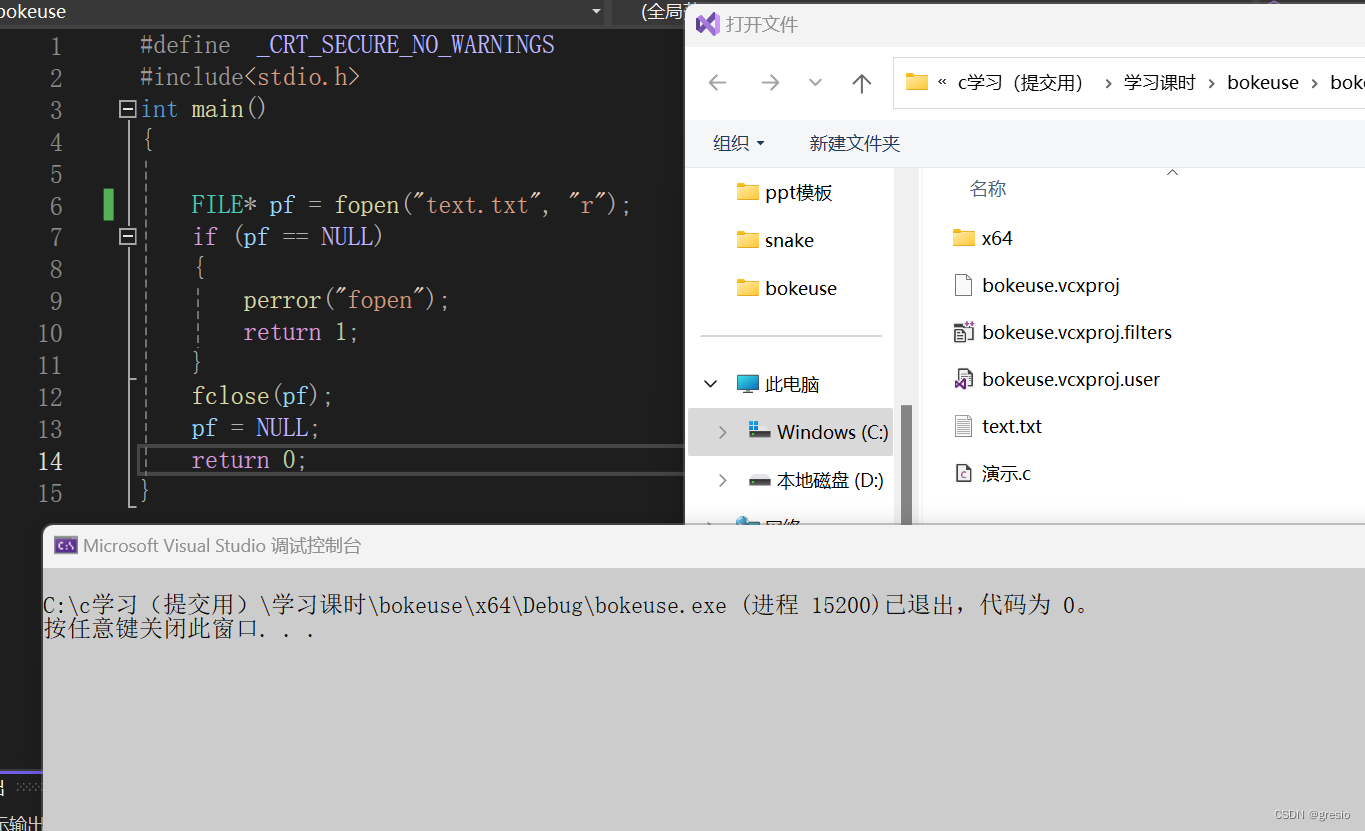The width and height of the screenshot is (1365, 831).
Task: Select Windows (C:) drive
Action: 832,432
